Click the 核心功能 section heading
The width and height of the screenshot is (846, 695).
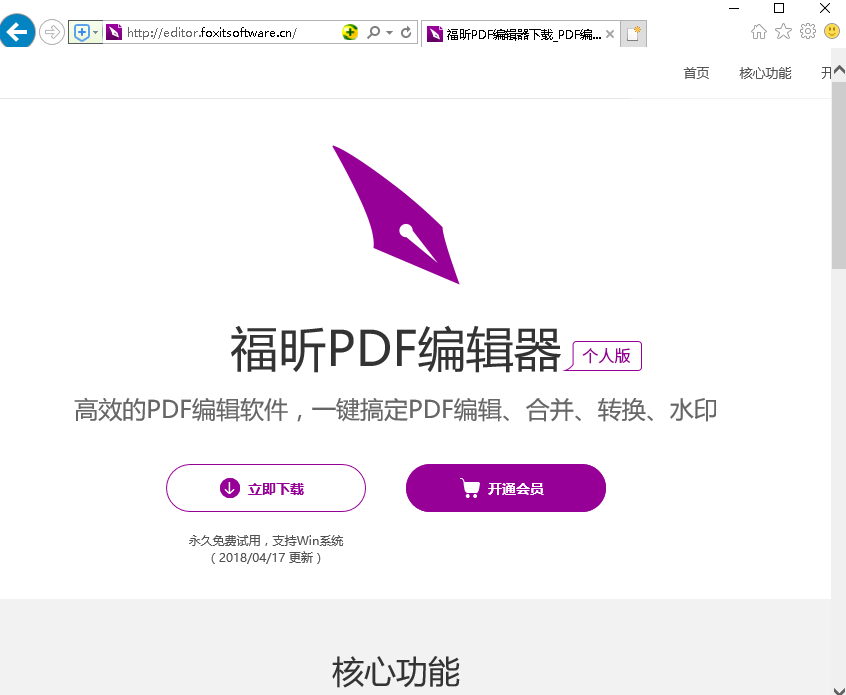(395, 671)
